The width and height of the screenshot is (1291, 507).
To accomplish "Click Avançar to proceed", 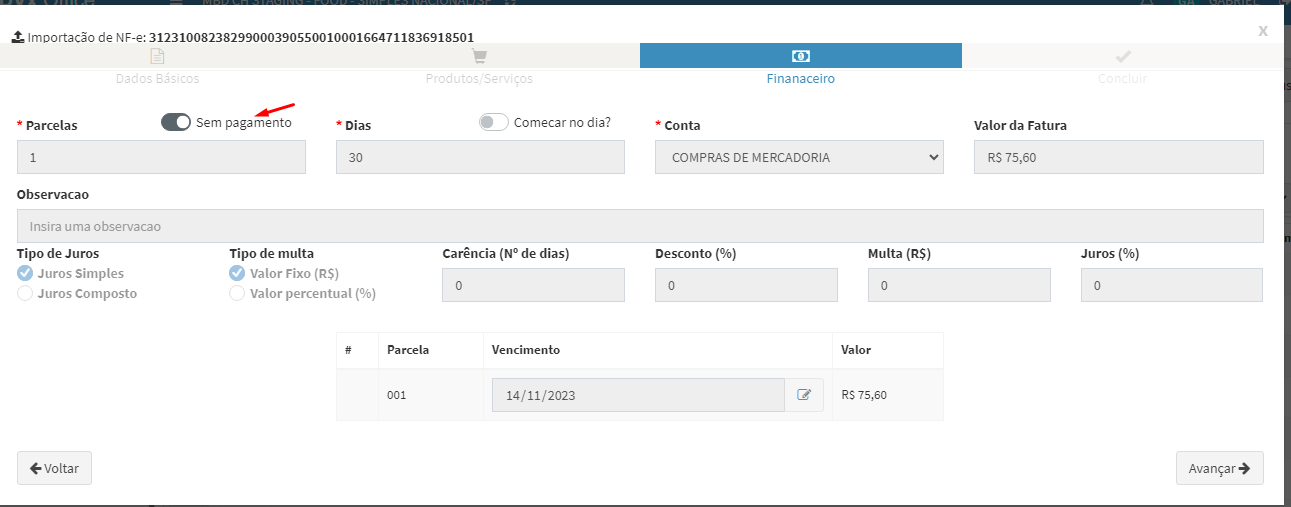I will tap(1219, 468).
